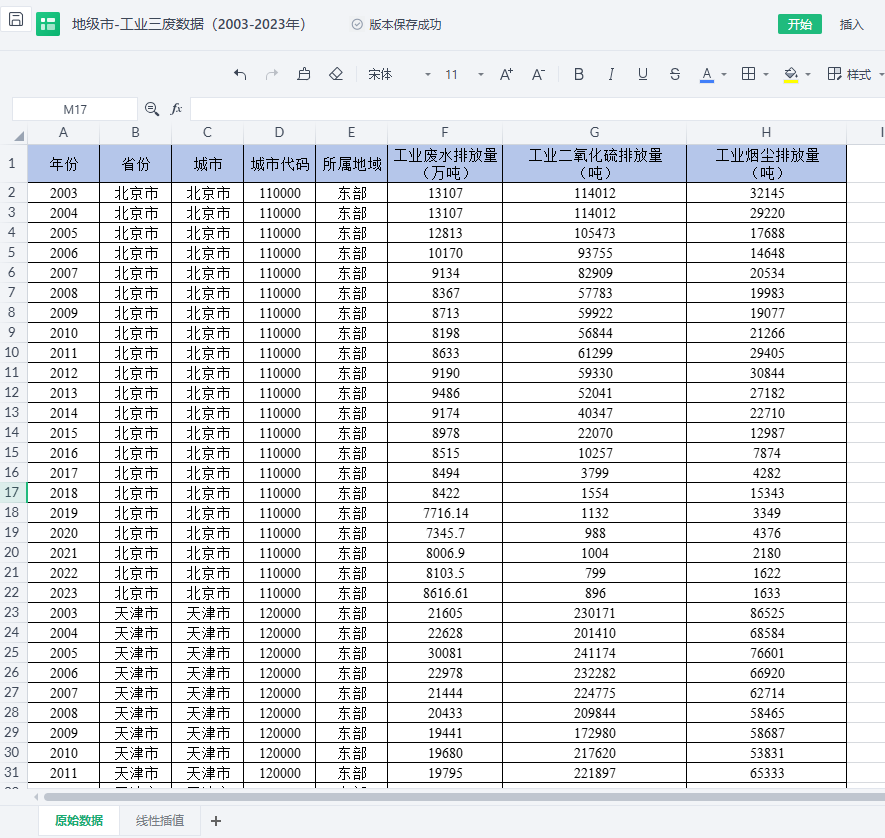
Task: Click the 120000 cell in row 23
Action: [279, 613]
